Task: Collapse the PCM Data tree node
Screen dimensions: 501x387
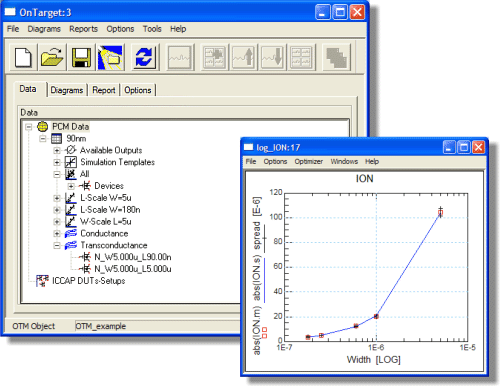Action: tap(29, 127)
